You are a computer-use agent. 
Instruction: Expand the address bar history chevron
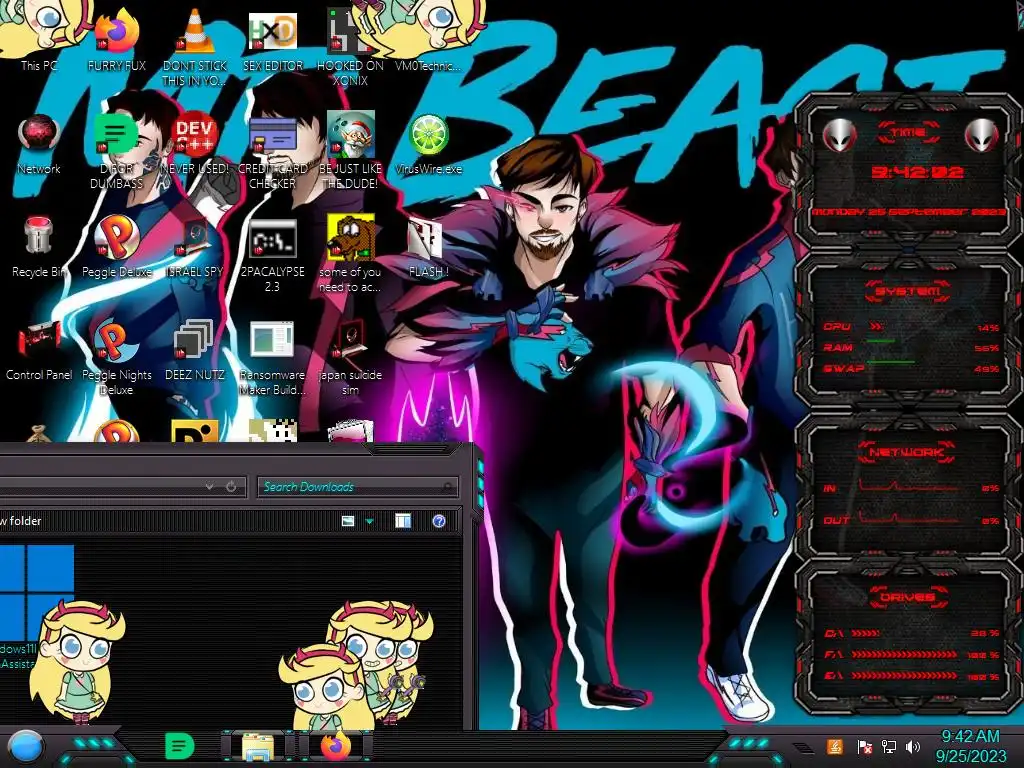[x=209, y=487]
